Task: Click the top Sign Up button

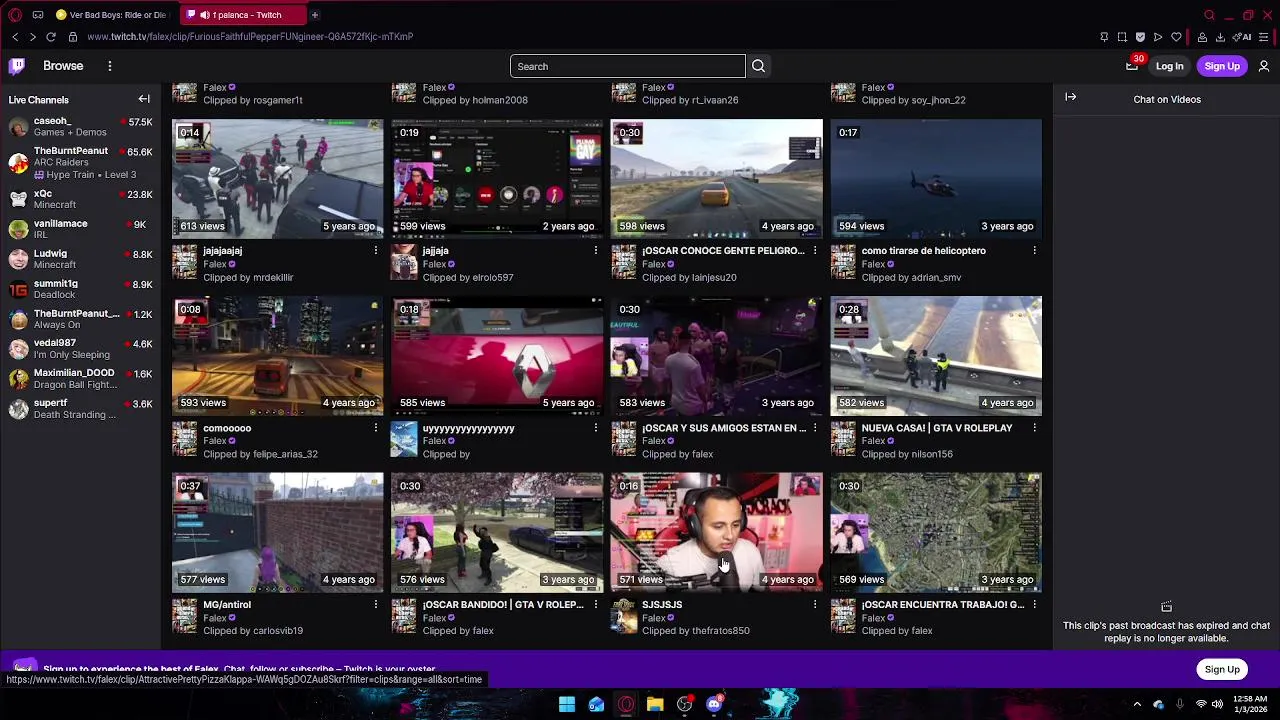Action: [1222, 66]
